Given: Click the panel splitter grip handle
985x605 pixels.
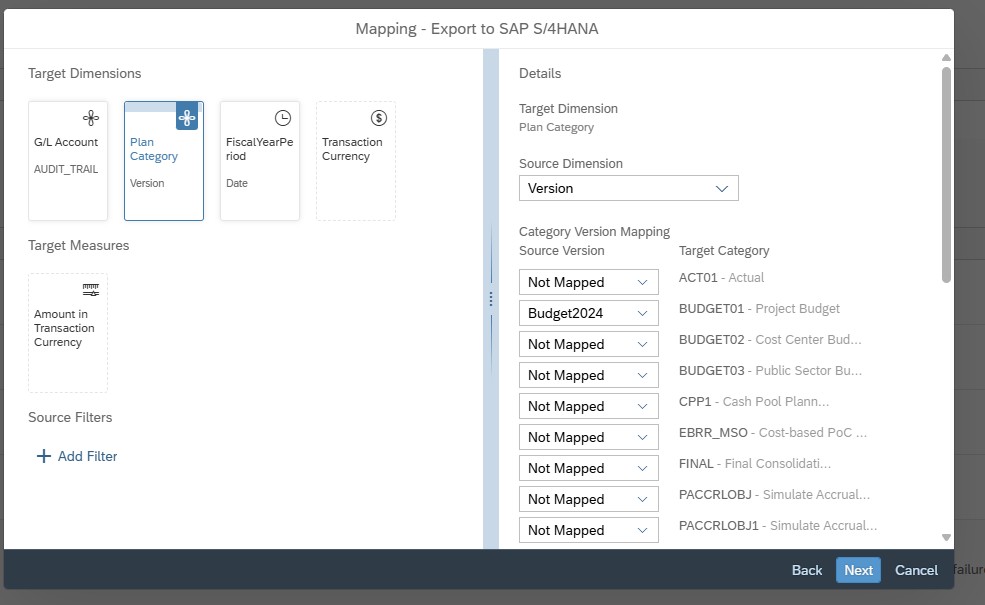Looking at the screenshot, I should click(x=490, y=298).
